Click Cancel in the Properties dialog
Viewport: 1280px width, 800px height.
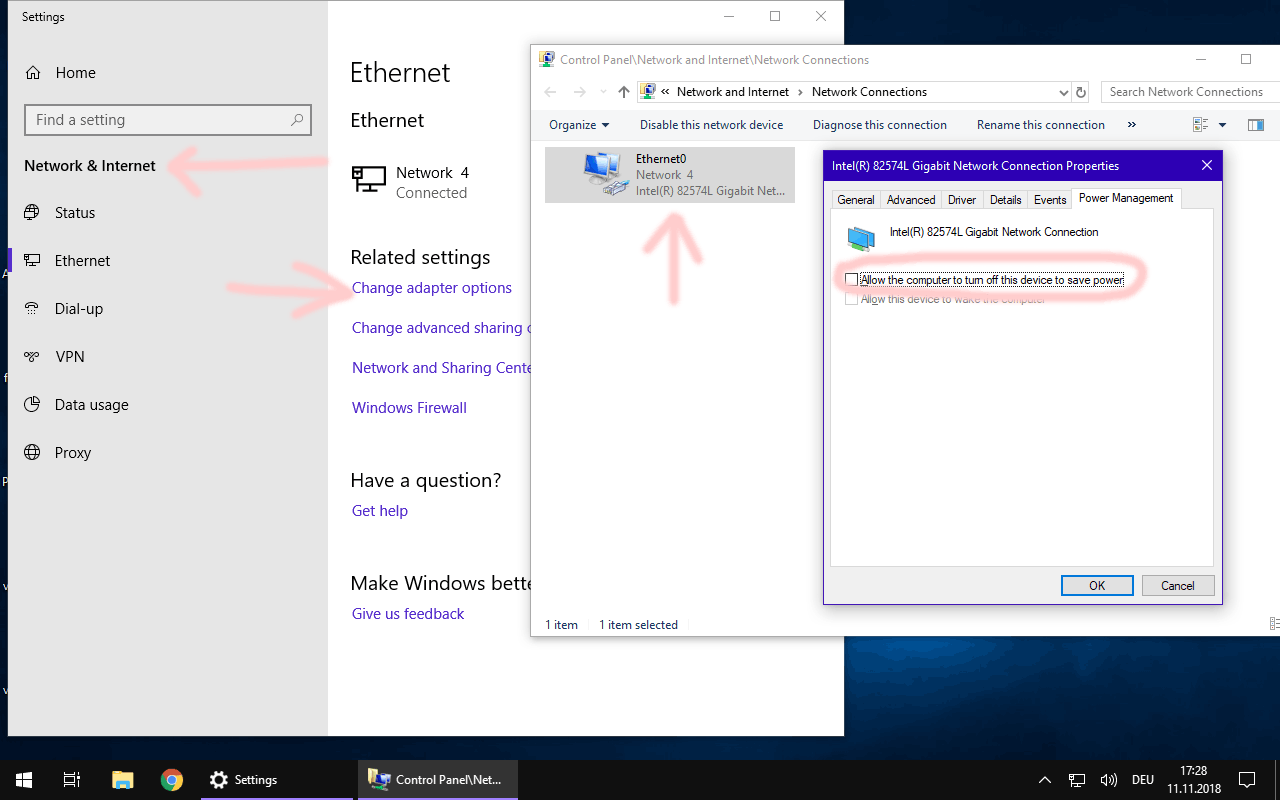click(x=1178, y=586)
